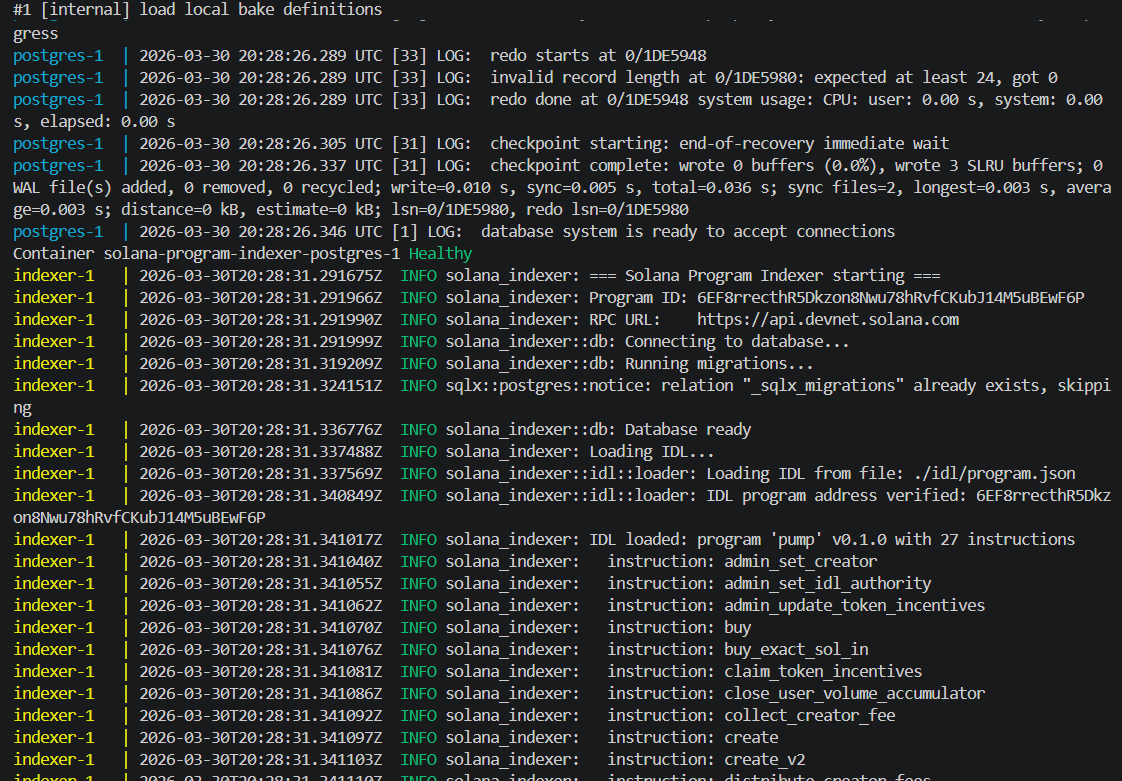Select instruction name admin_set_creator
1122x781 pixels.
[x=801, y=561]
